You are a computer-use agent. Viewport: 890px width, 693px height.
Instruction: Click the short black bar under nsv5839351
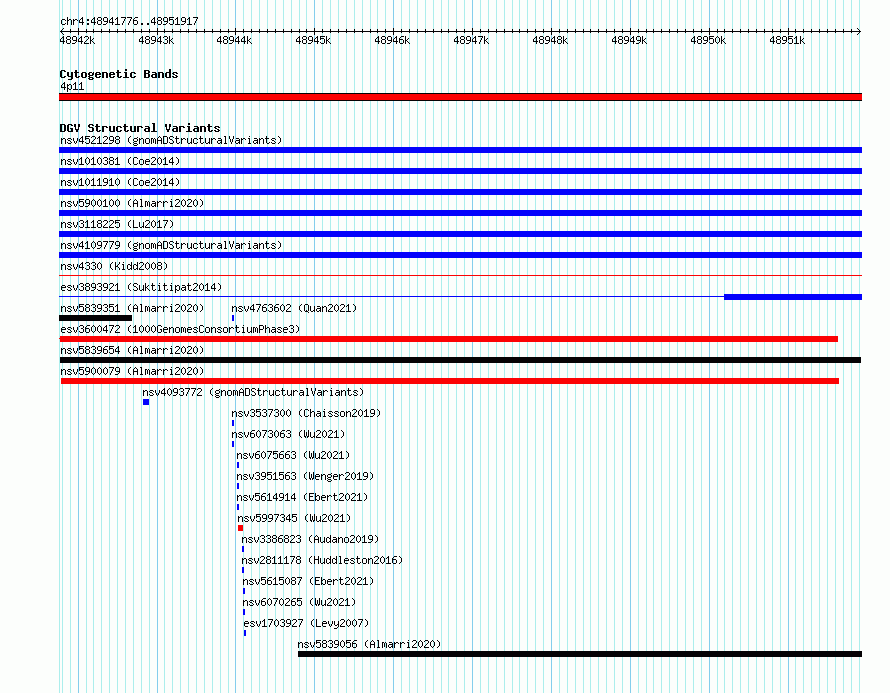point(95,318)
